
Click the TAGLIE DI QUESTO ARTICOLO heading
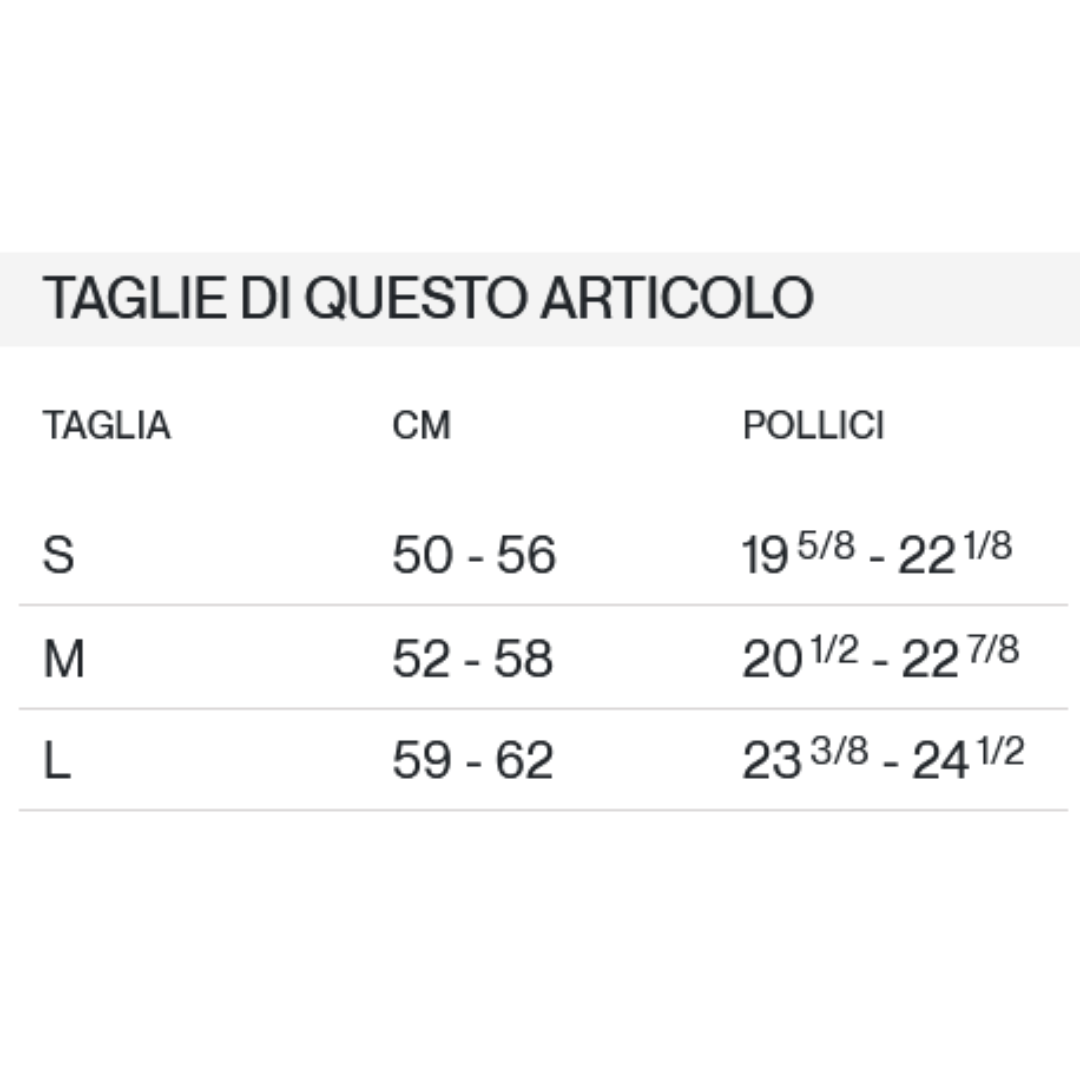coord(428,298)
